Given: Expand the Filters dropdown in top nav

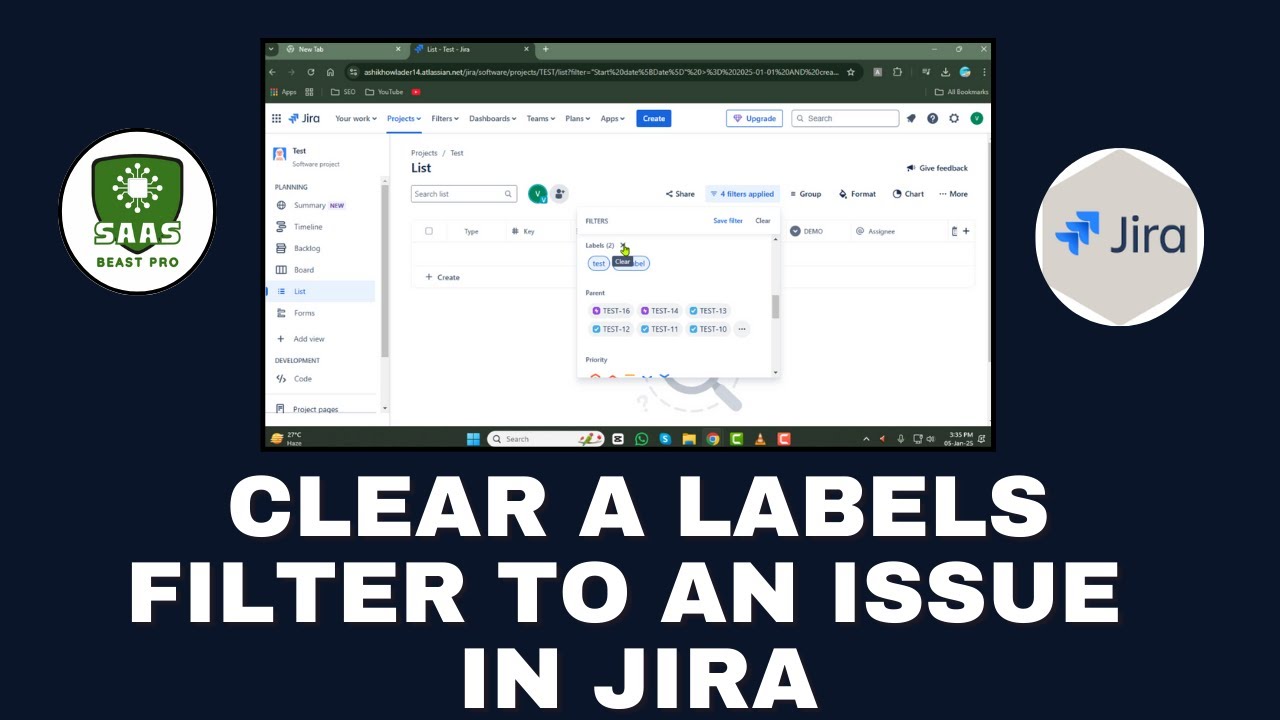Looking at the screenshot, I should 445,118.
